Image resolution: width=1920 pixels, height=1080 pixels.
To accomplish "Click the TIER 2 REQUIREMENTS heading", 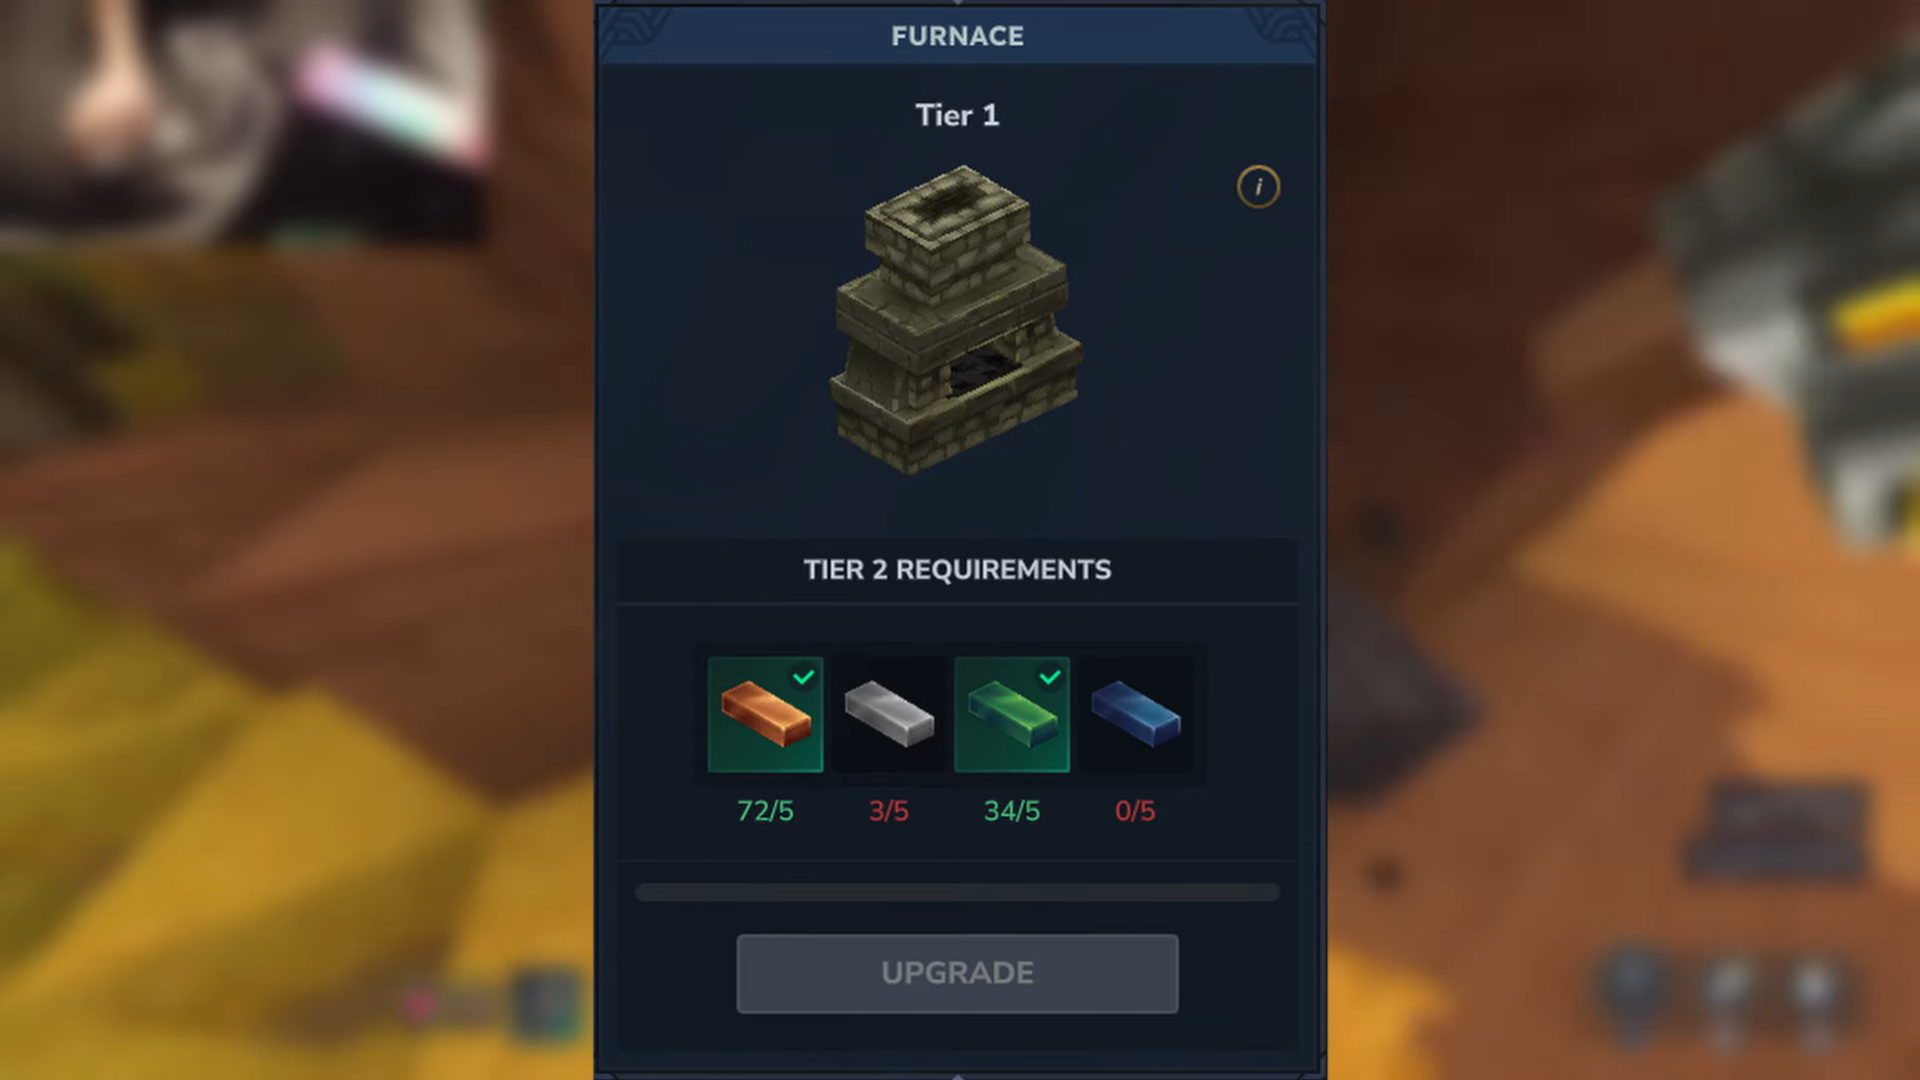I will pyautogui.click(x=957, y=569).
